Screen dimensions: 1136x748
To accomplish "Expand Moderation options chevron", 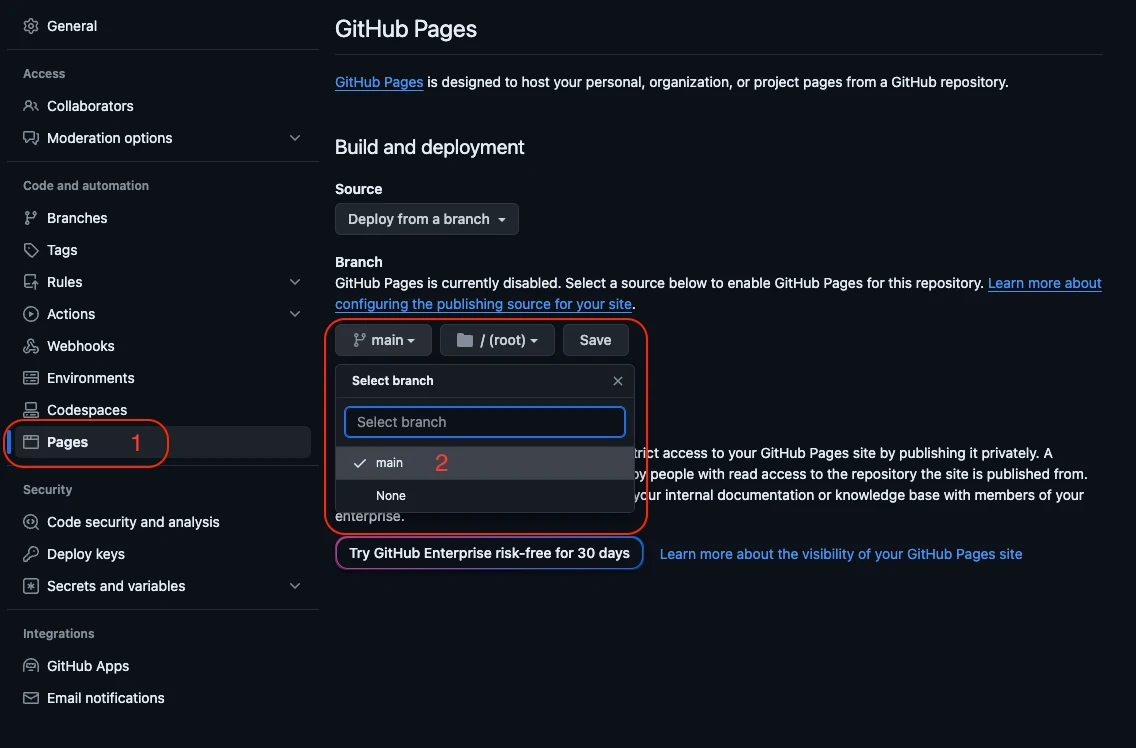I will [x=295, y=138].
